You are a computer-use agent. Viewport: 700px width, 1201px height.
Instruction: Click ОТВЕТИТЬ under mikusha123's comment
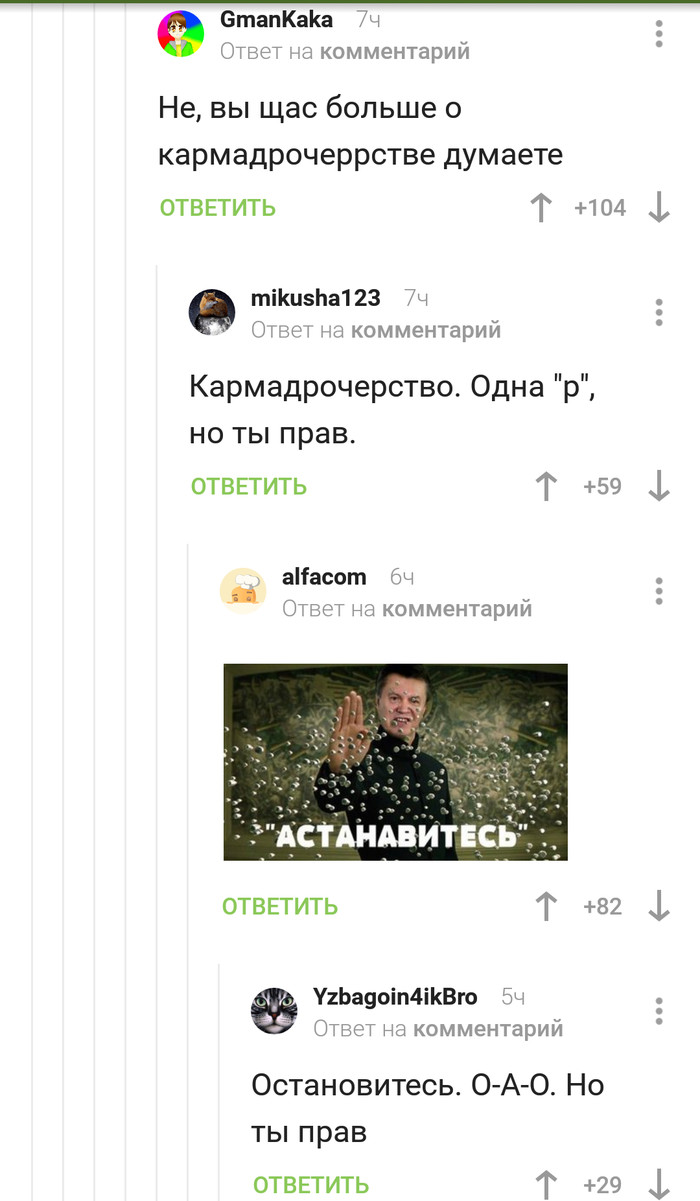pyautogui.click(x=249, y=487)
